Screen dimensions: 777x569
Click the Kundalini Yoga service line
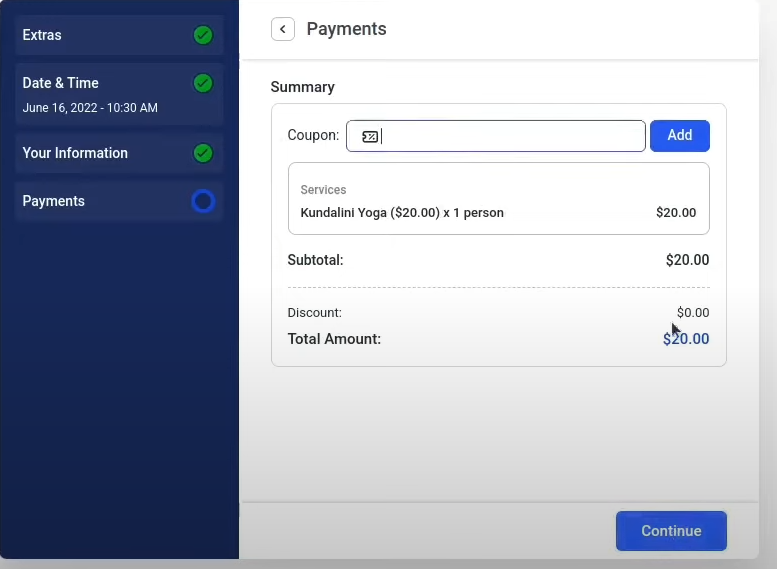coord(402,213)
